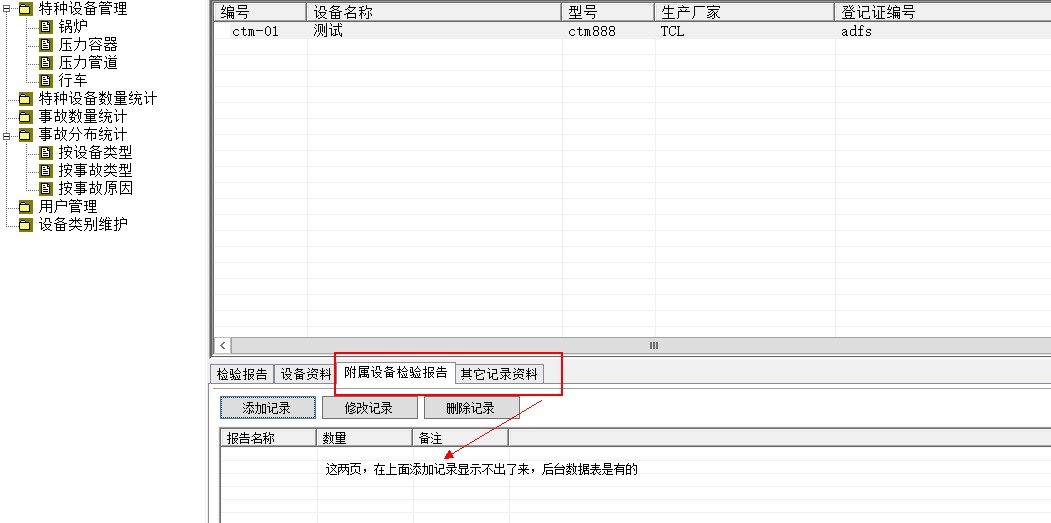
Task: Click the folder icon beside 事故数量统计
Action: 25,117
